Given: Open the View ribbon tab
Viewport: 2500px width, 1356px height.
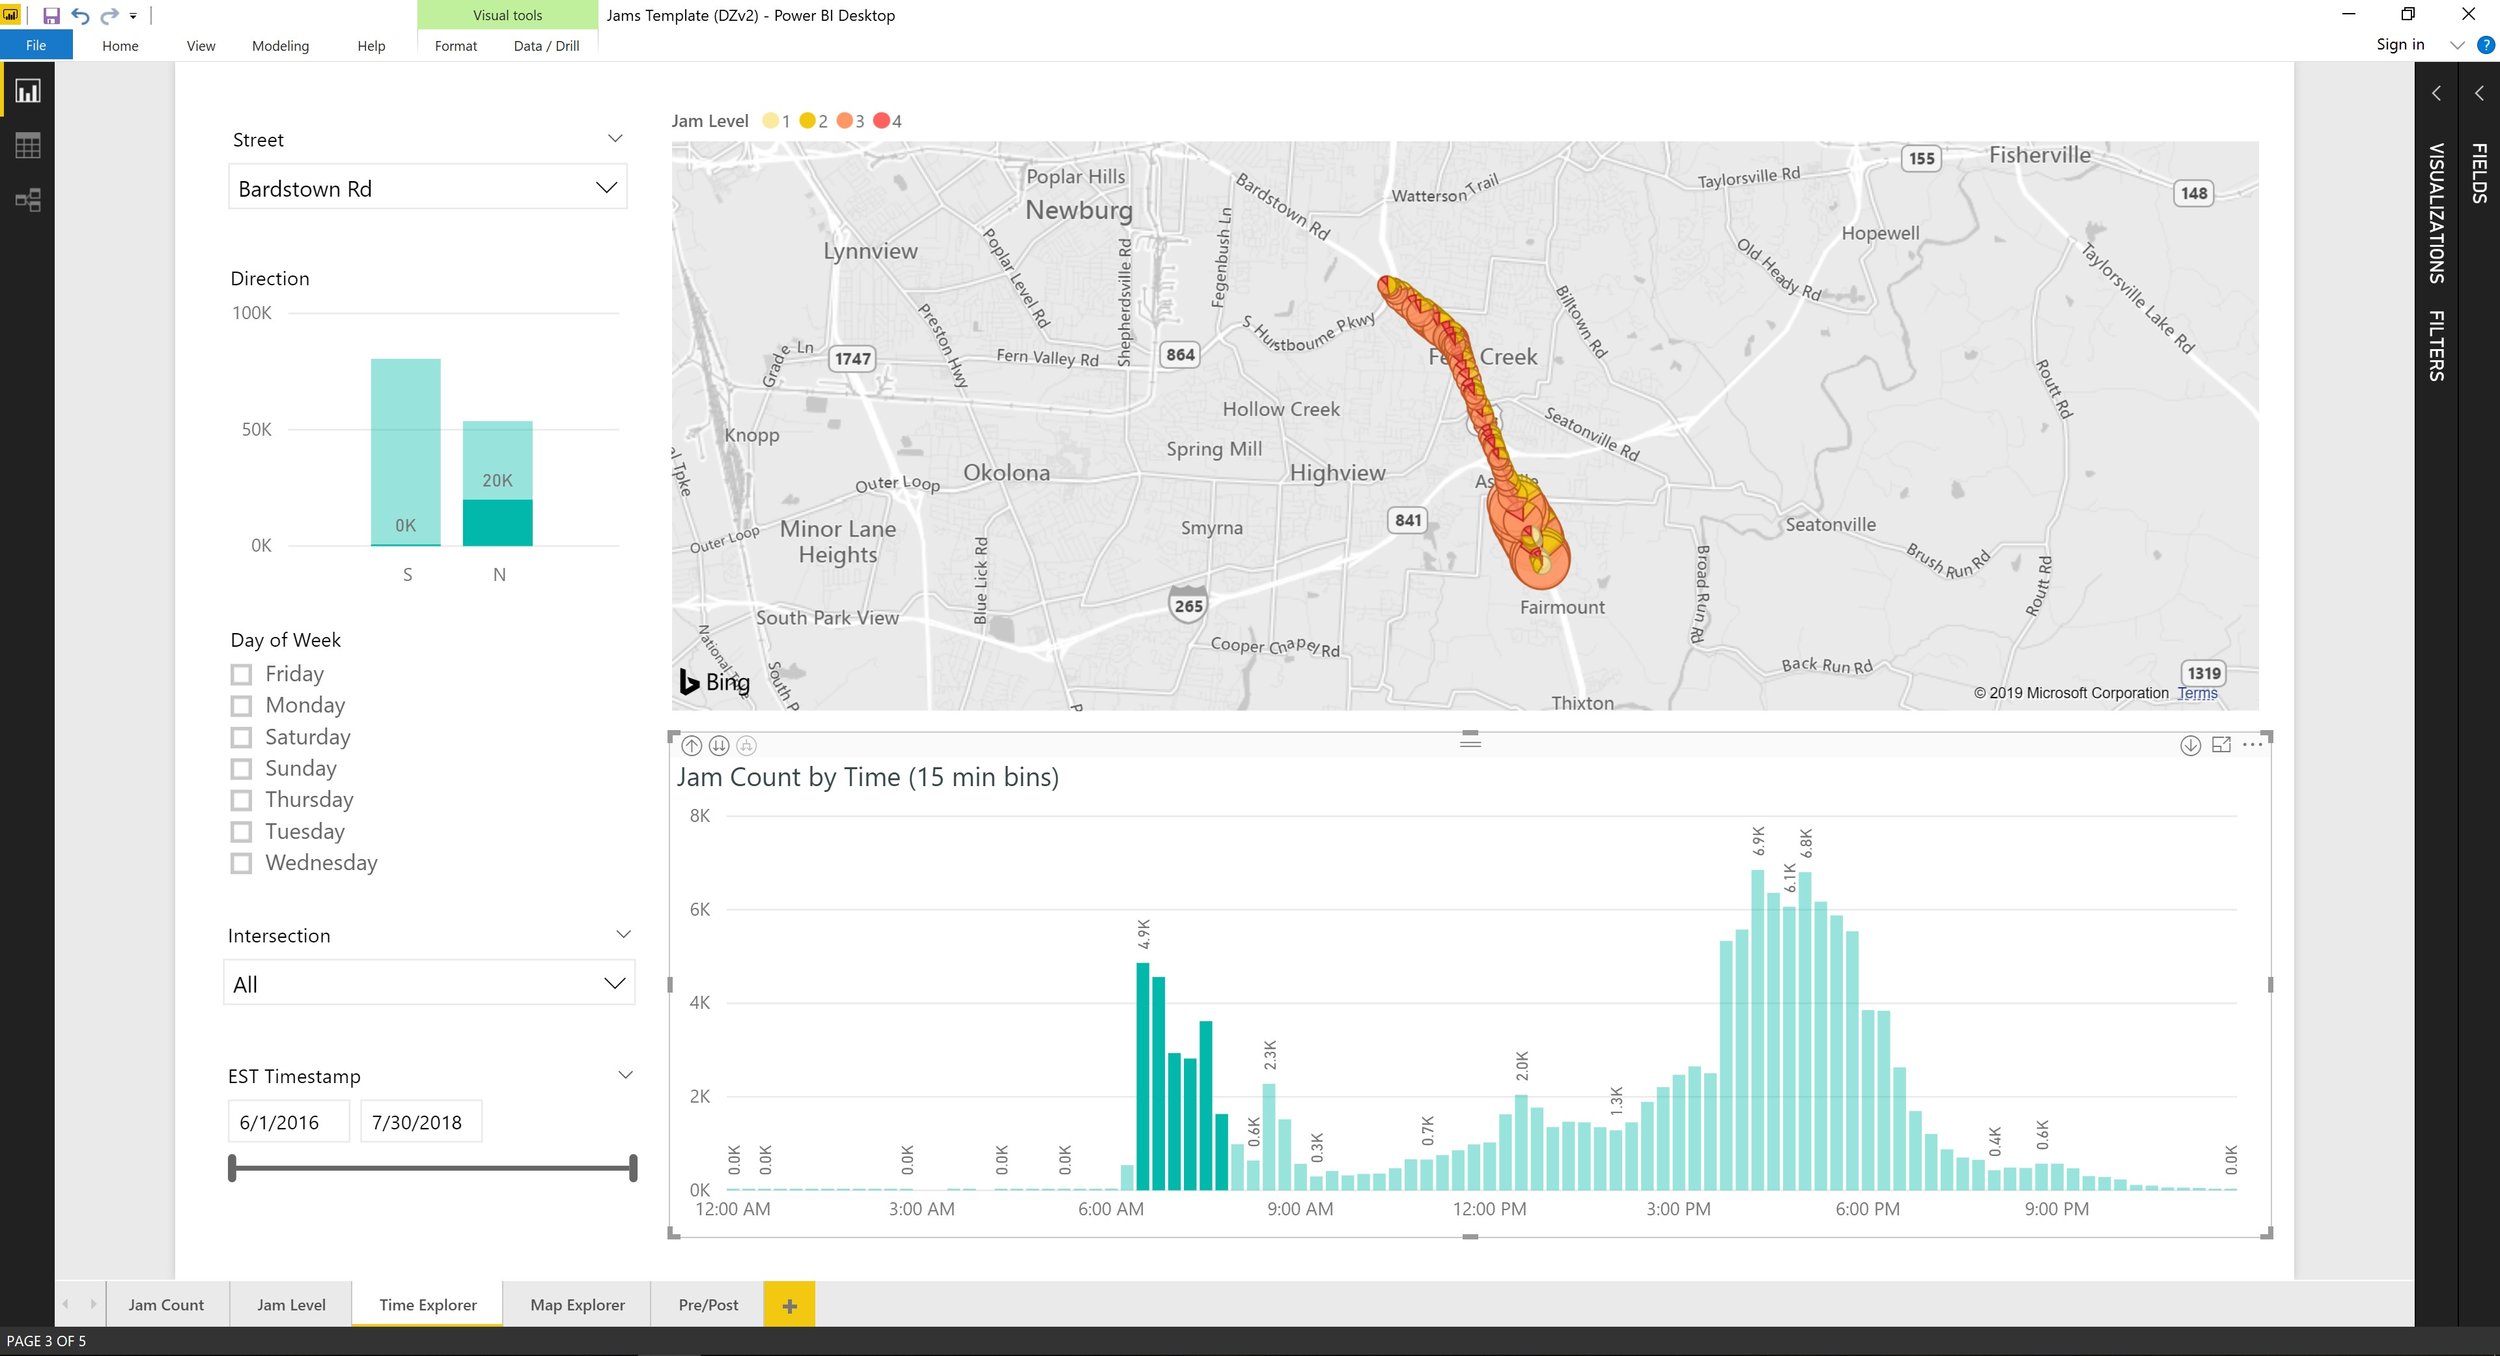Looking at the screenshot, I should coord(201,46).
